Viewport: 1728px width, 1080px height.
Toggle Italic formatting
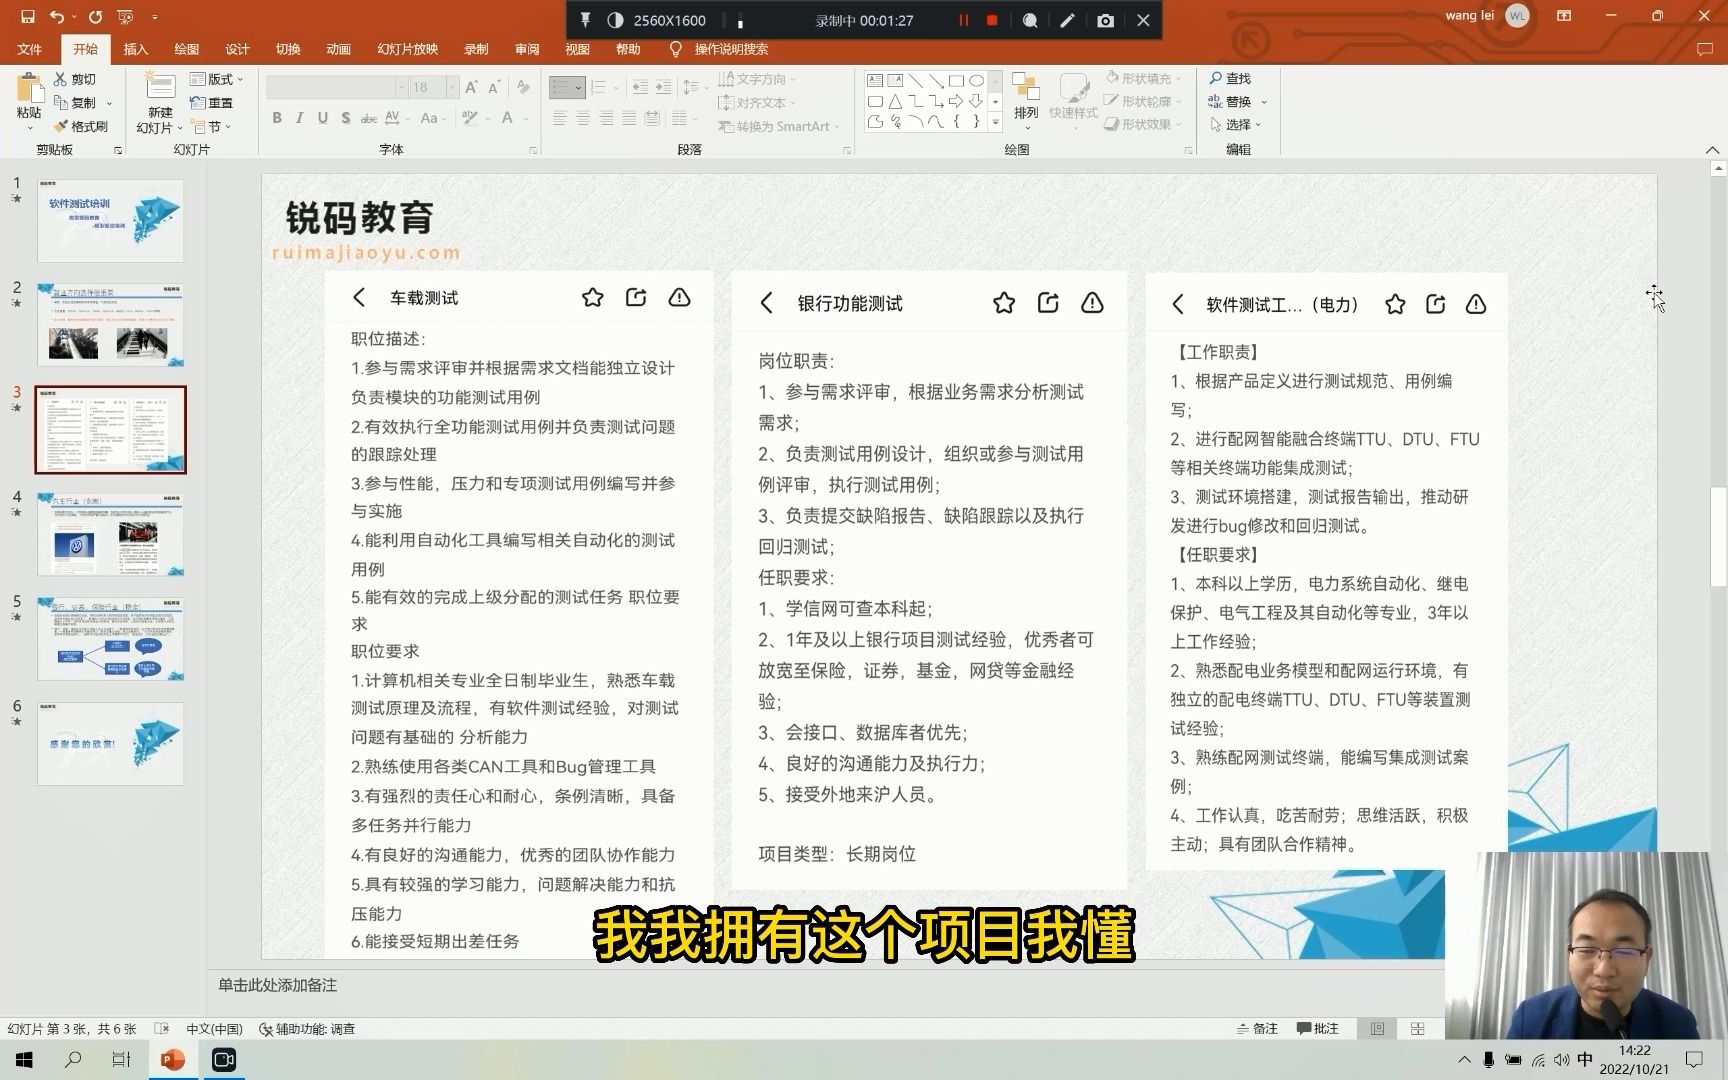[299, 118]
